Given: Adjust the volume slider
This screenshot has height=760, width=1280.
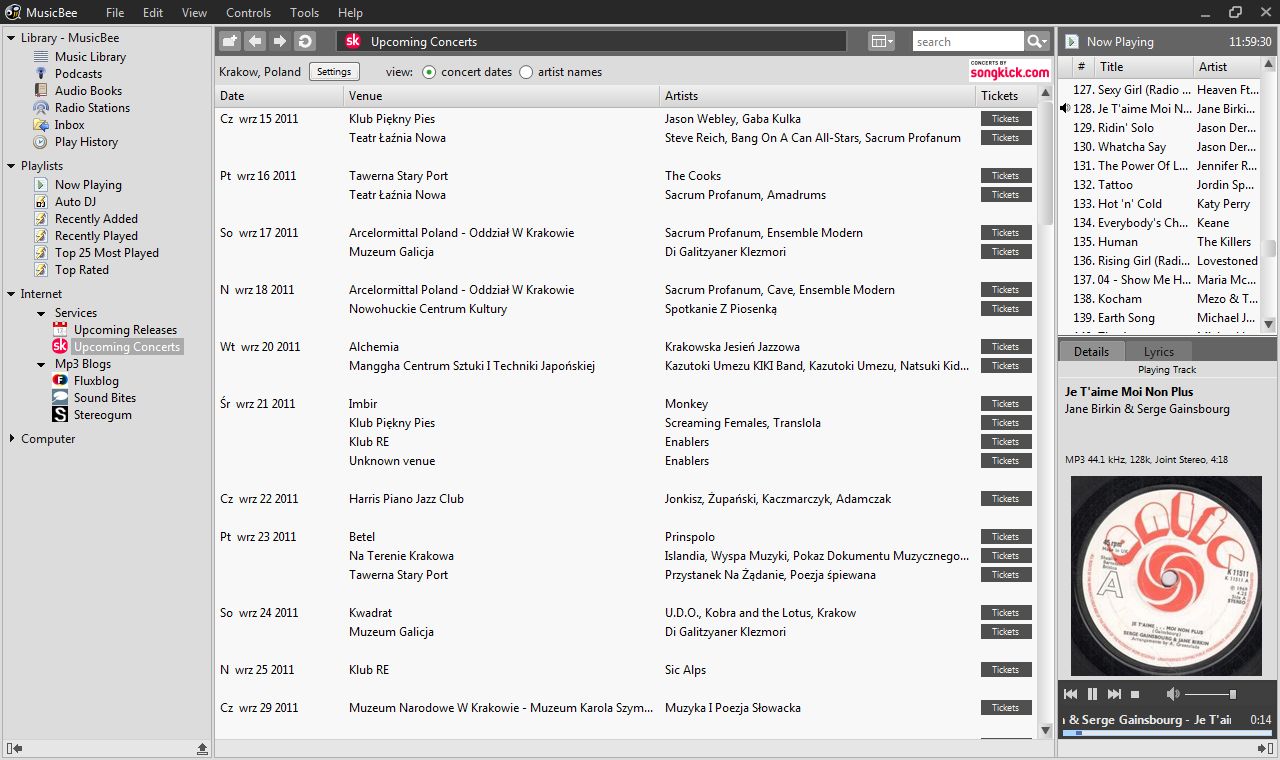Looking at the screenshot, I should (1212, 694).
